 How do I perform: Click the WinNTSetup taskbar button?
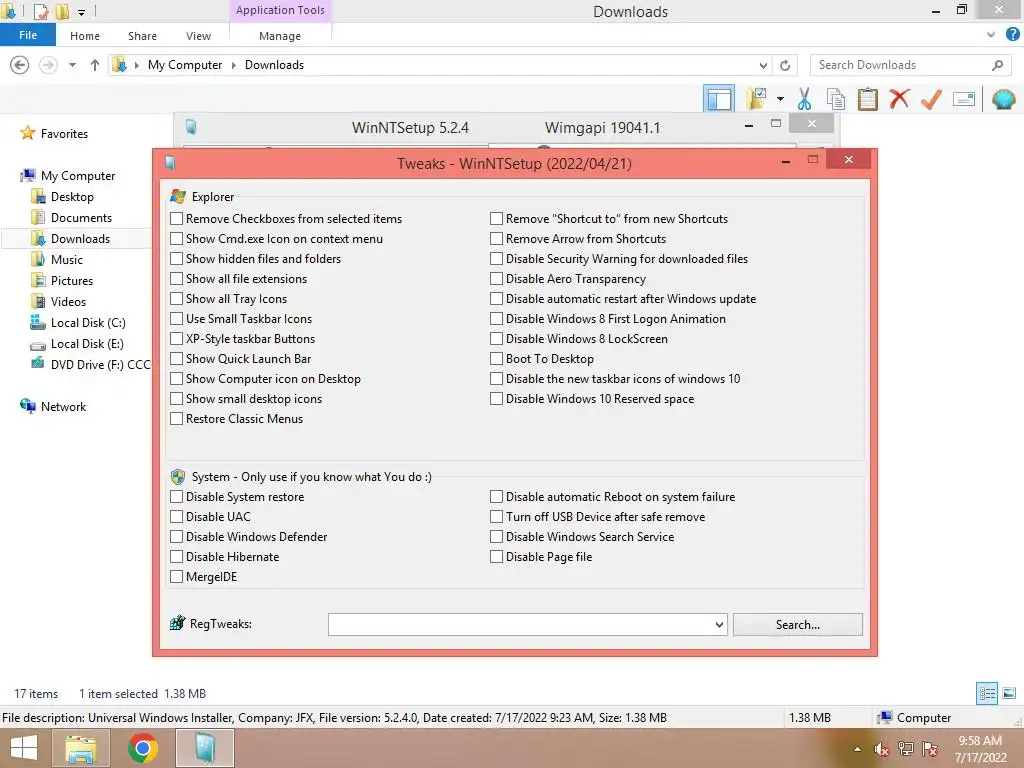[204, 748]
